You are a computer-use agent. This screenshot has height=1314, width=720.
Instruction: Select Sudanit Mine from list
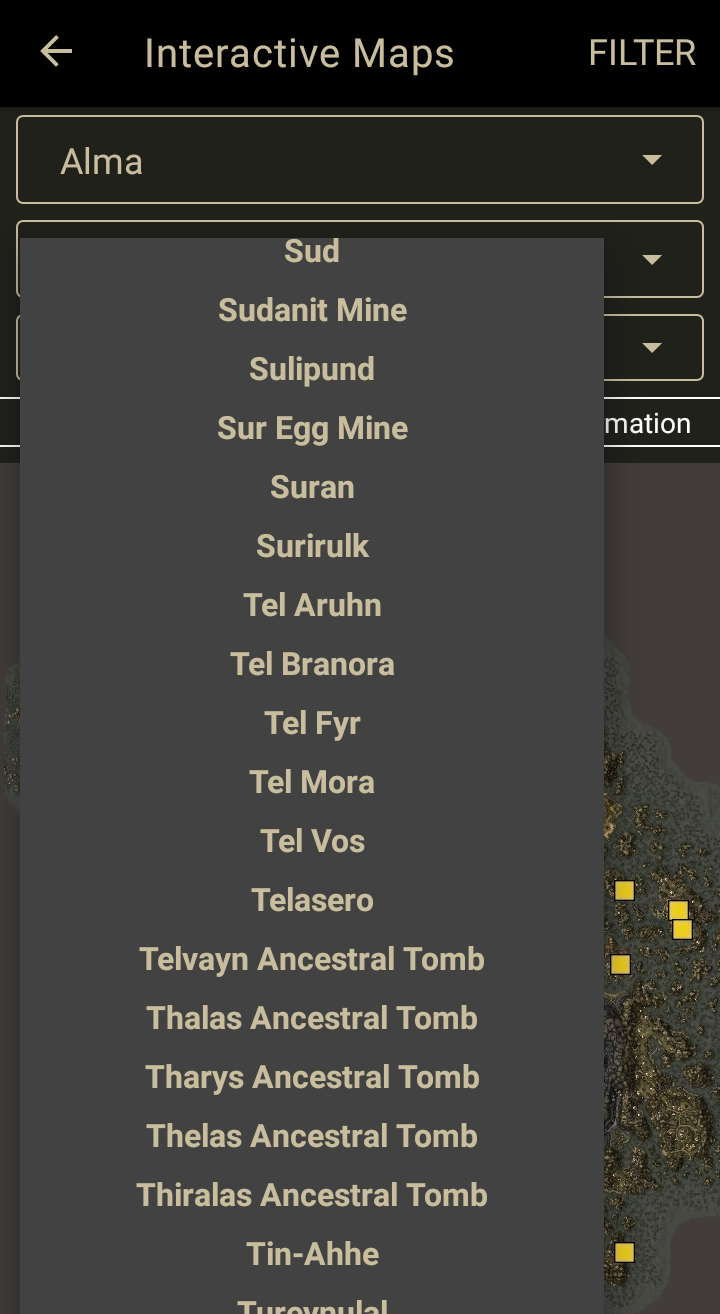[312, 310]
